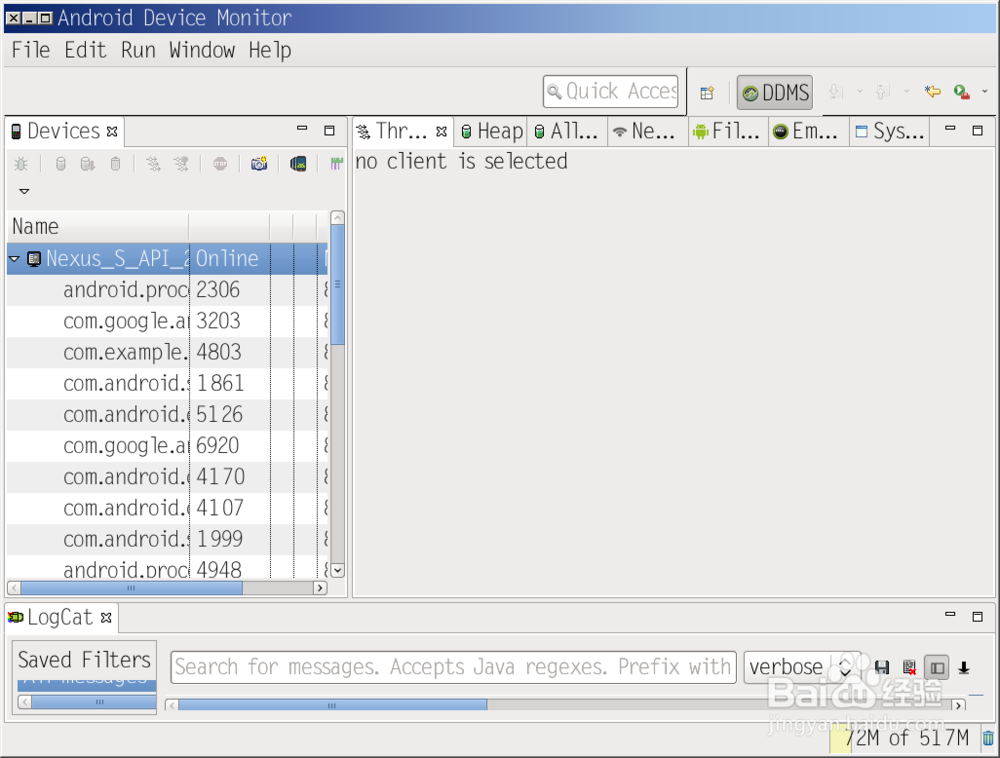Click the Run Garbage Collector trash icon

(x=988, y=738)
